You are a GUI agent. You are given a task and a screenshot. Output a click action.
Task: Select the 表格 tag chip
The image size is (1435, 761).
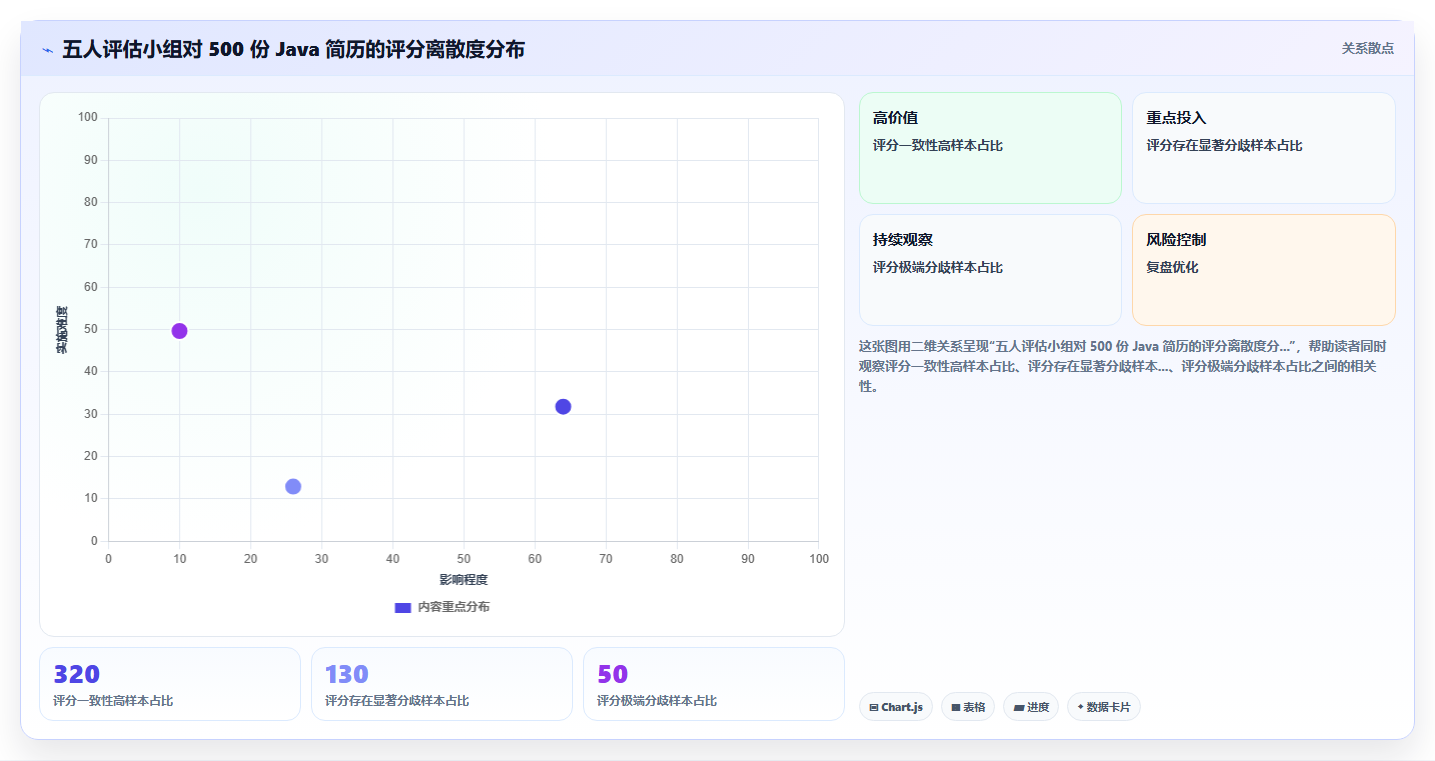click(968, 707)
